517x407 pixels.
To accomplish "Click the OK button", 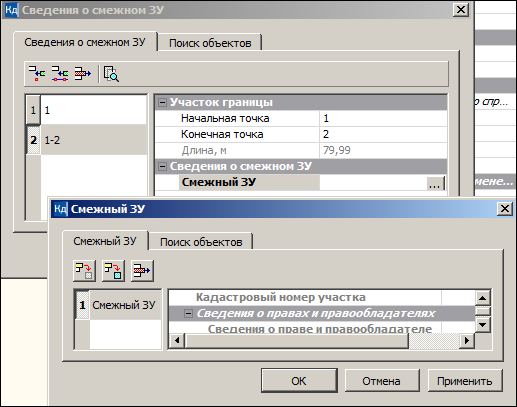I will click(x=299, y=381).
